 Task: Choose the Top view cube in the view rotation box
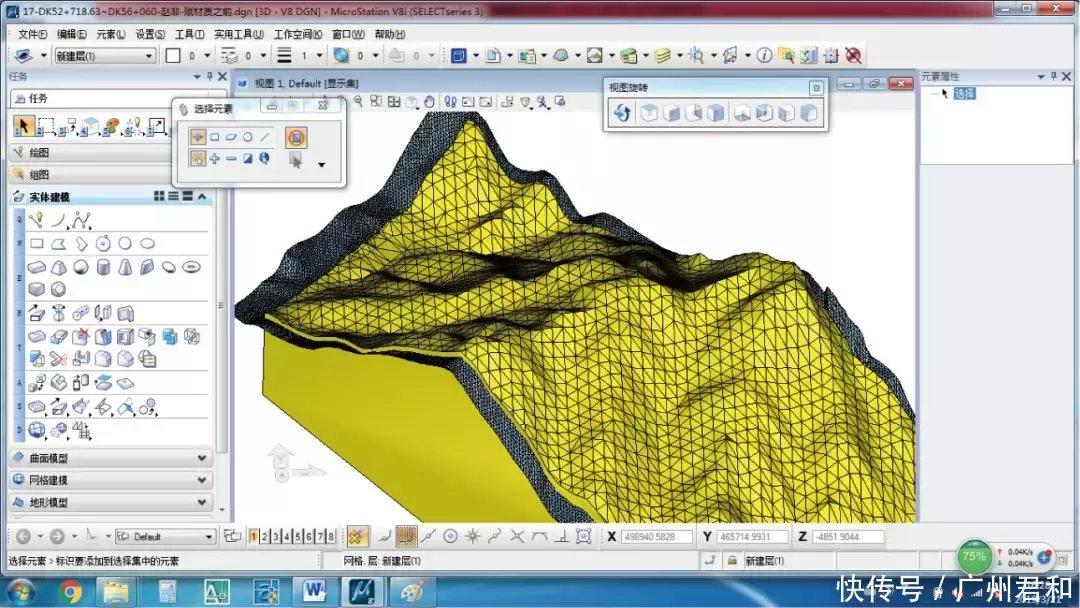tap(648, 113)
